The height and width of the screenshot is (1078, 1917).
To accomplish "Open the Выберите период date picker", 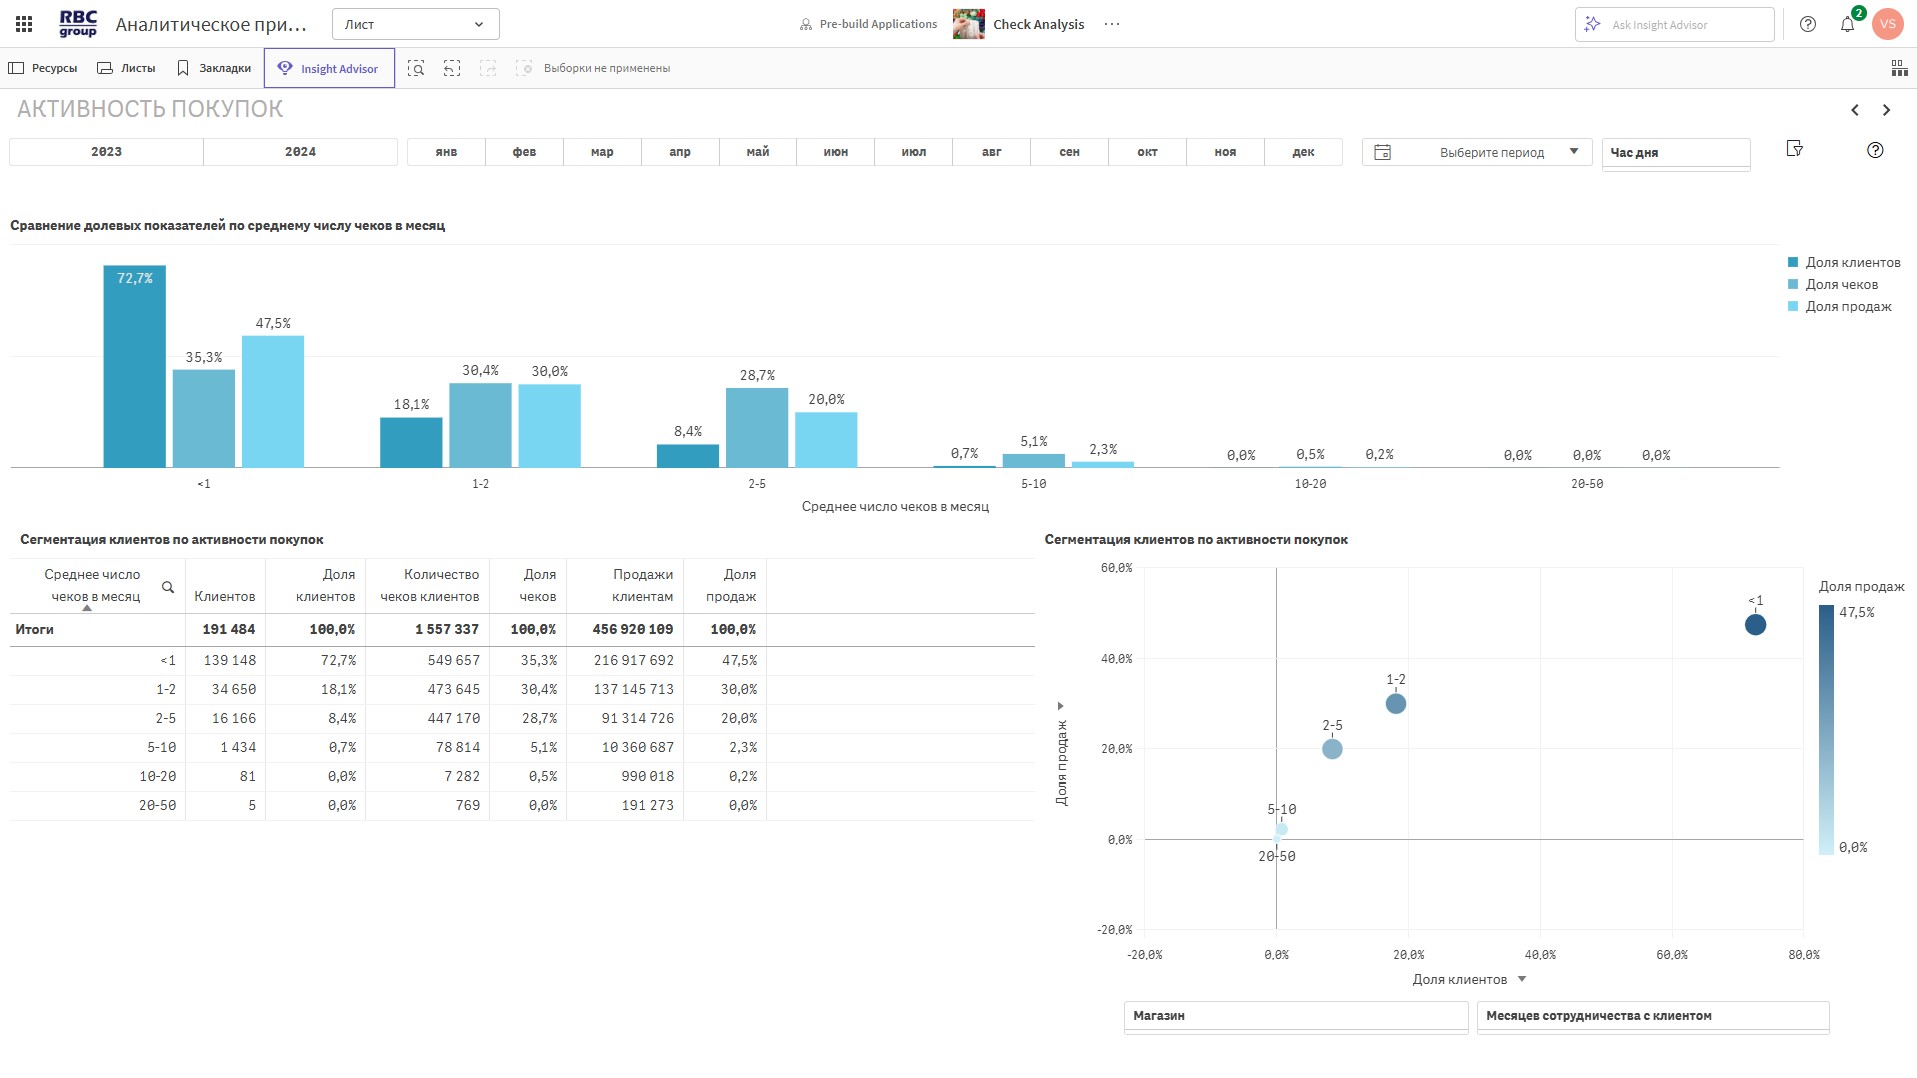I will tap(1476, 152).
